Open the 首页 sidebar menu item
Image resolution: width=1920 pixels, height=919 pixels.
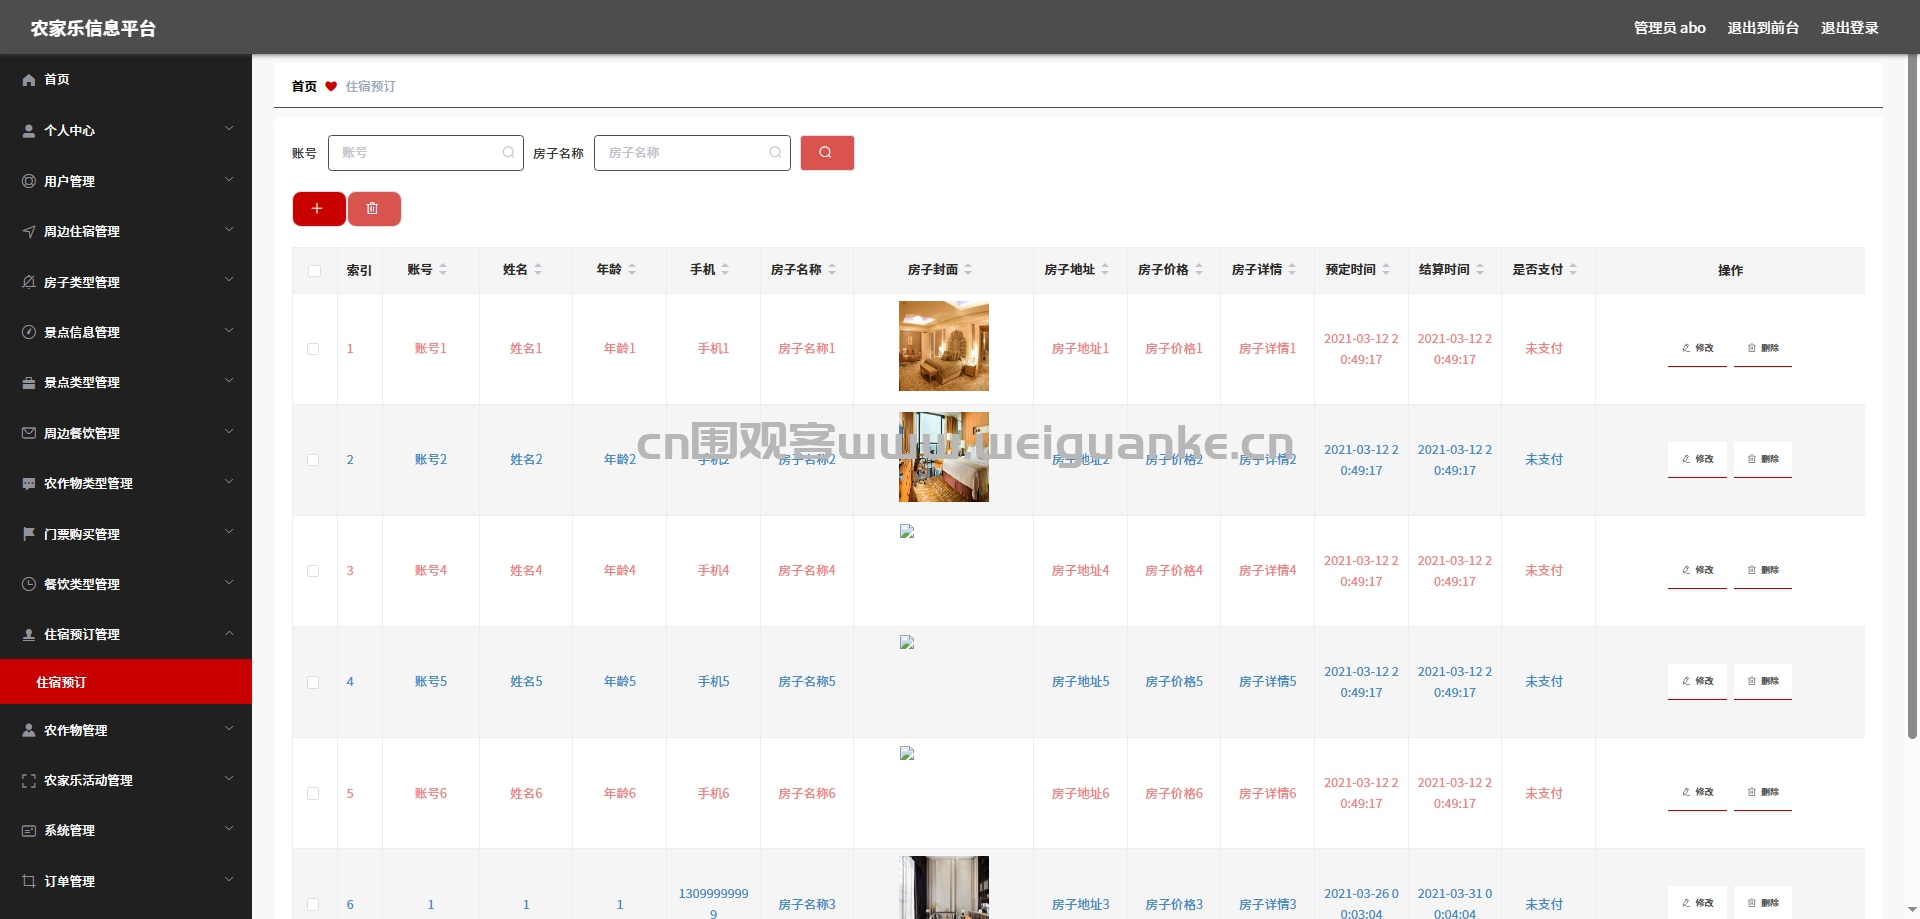126,80
